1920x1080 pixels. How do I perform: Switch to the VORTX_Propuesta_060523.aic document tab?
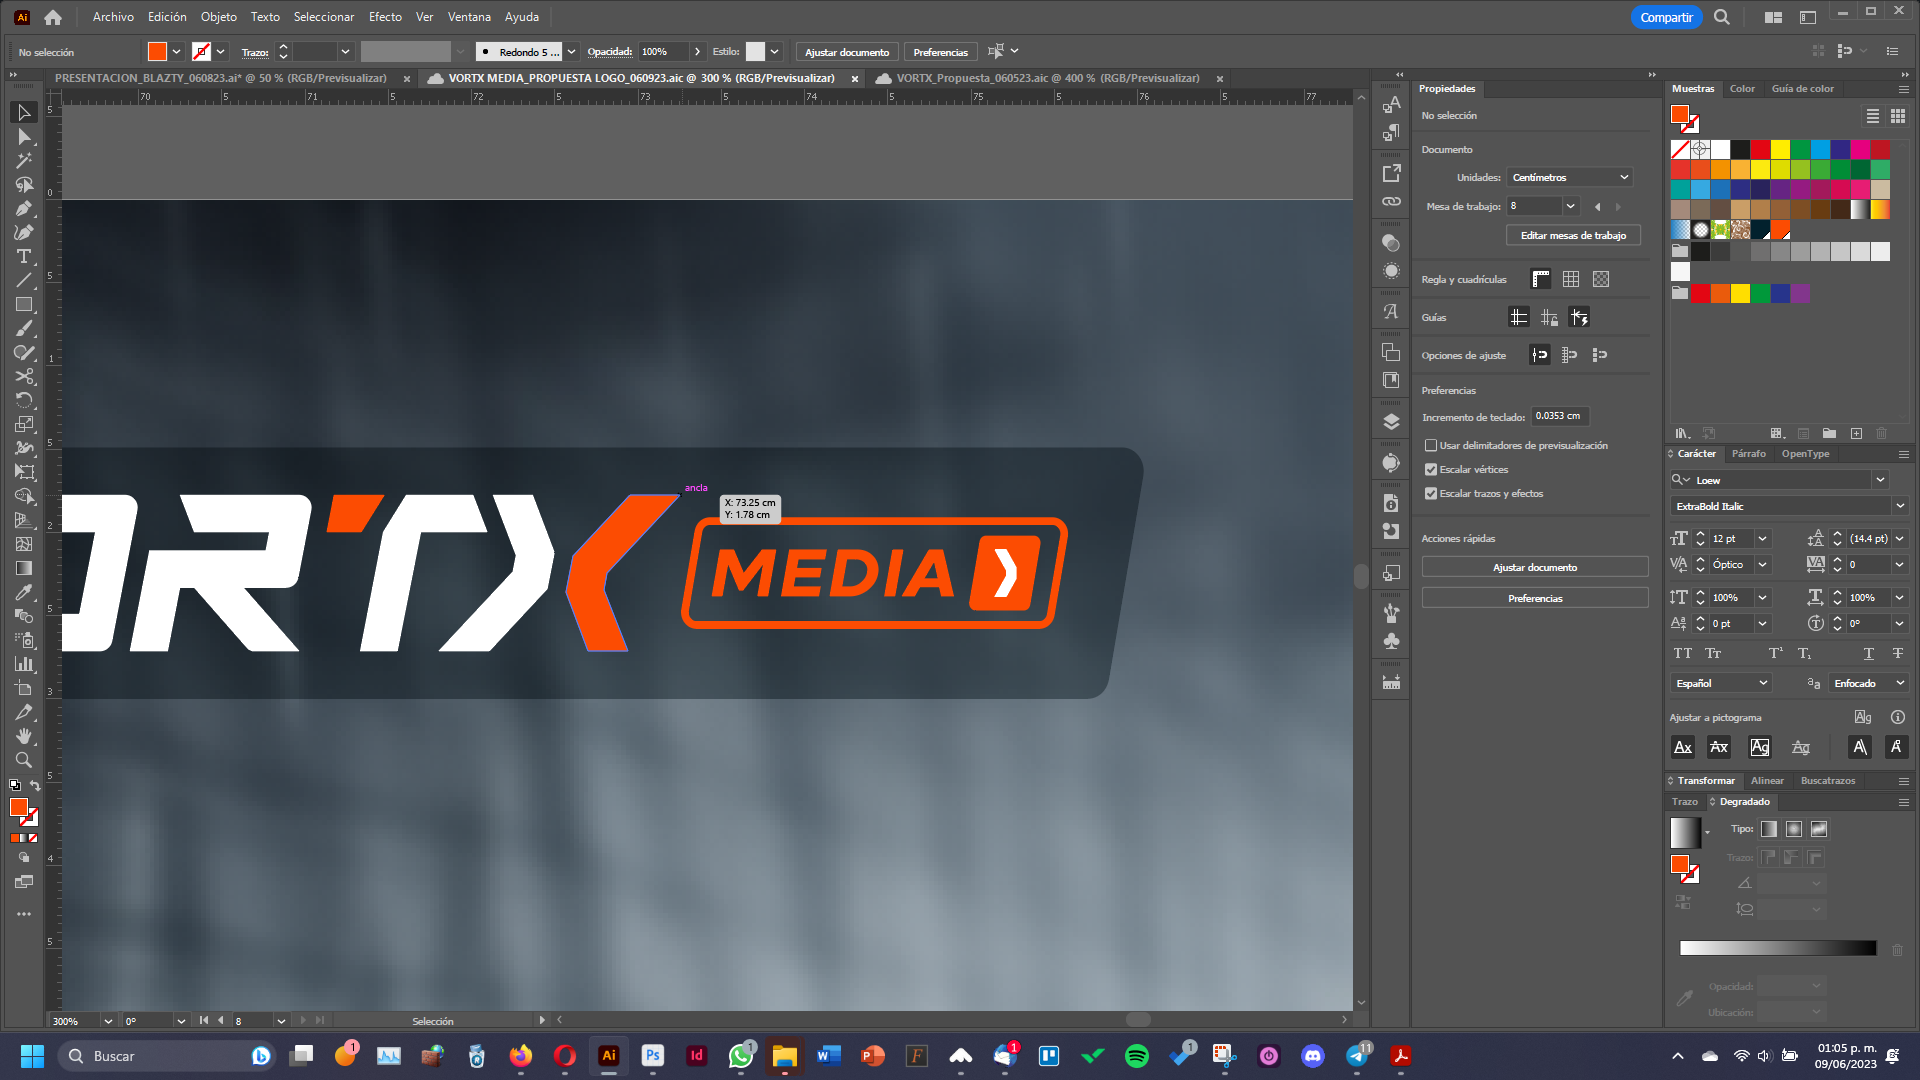pyautogui.click(x=1047, y=78)
